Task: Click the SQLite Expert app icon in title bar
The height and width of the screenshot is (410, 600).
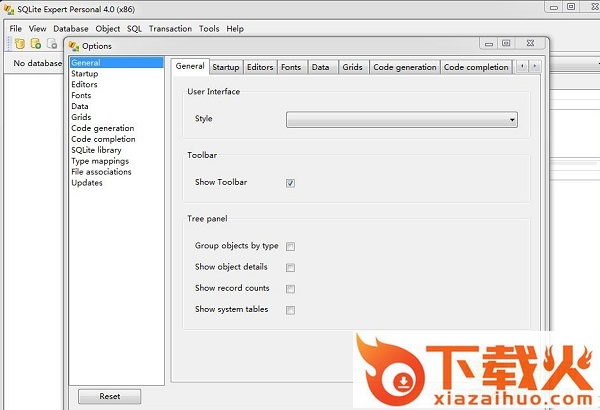Action: [x=7, y=8]
